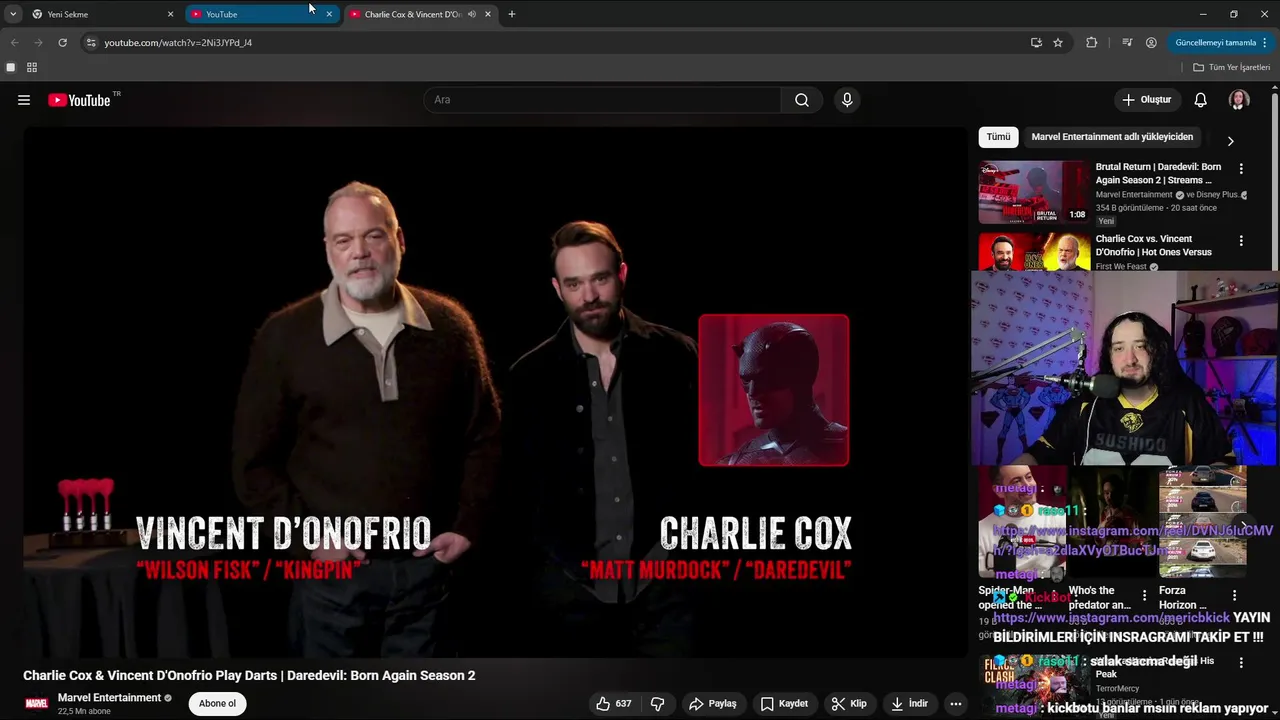Open Tüm Yer İşaretleri bookmarks folder

[x=1232, y=67]
